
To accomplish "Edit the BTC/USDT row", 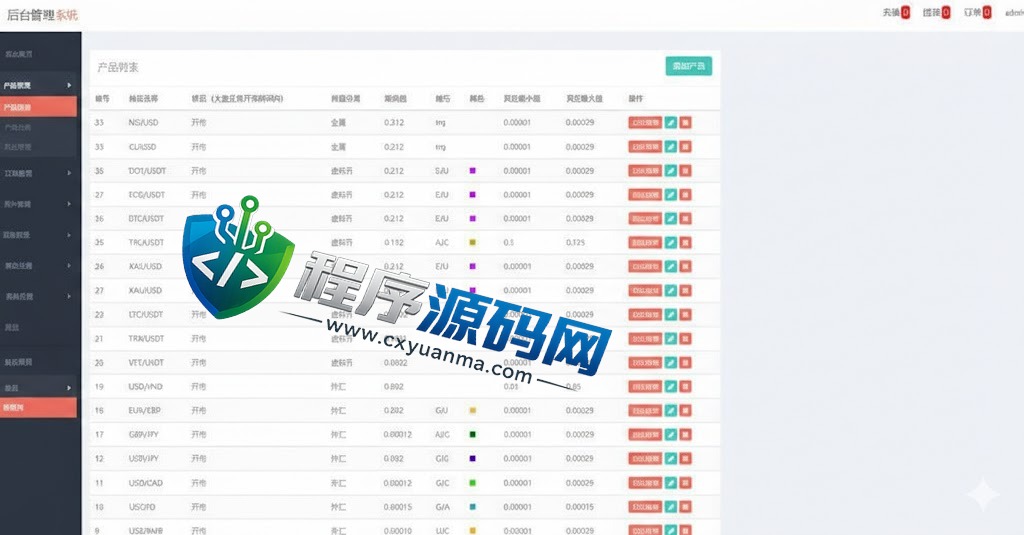I will pyautogui.click(x=671, y=218).
